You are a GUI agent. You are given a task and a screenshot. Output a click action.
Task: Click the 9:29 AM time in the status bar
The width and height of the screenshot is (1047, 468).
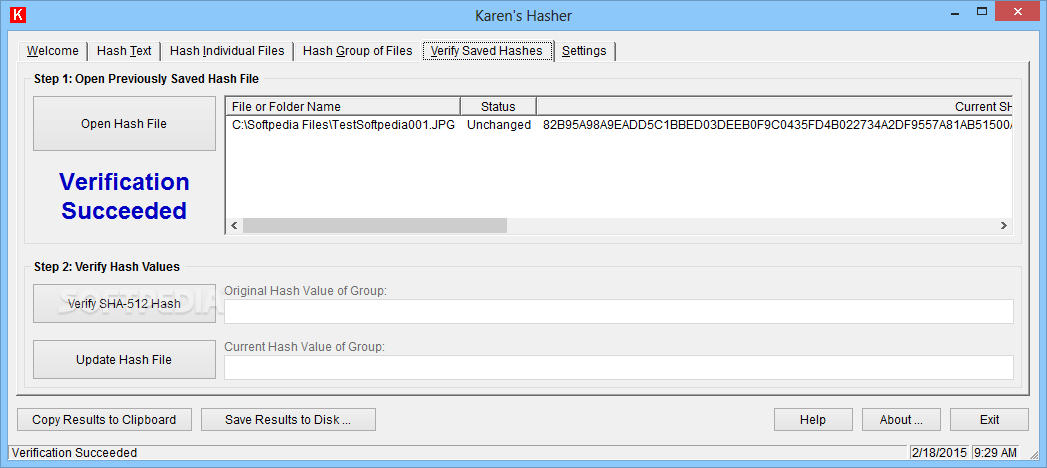click(x=995, y=453)
